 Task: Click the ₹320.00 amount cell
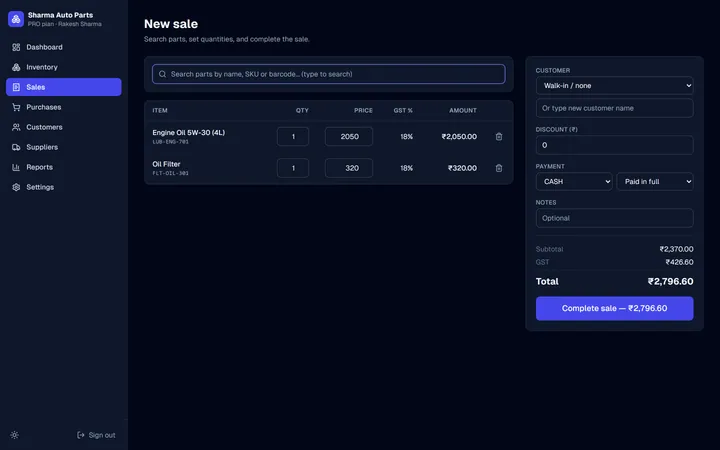(462, 168)
